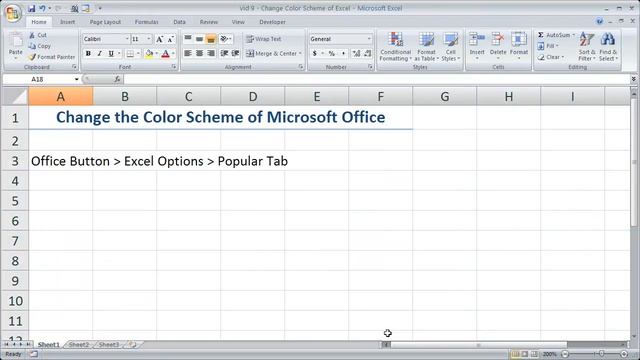Apply comma style number format
The height and width of the screenshot is (360, 640).
[x=343, y=53]
